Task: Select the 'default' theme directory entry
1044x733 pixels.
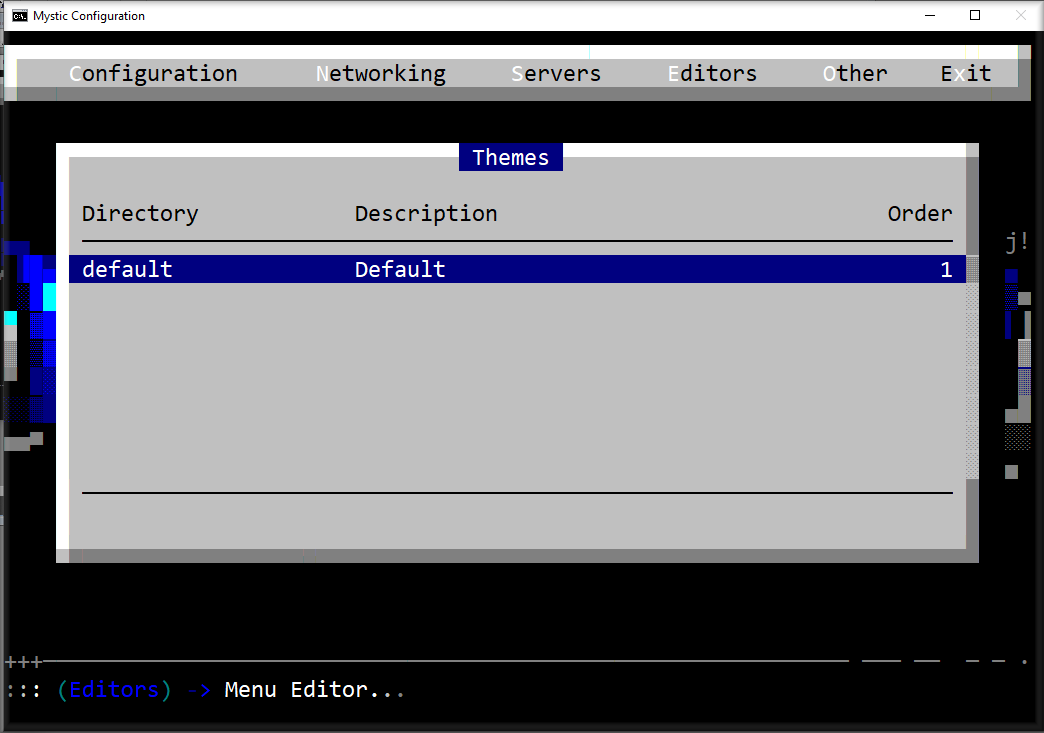Action: tap(127, 269)
